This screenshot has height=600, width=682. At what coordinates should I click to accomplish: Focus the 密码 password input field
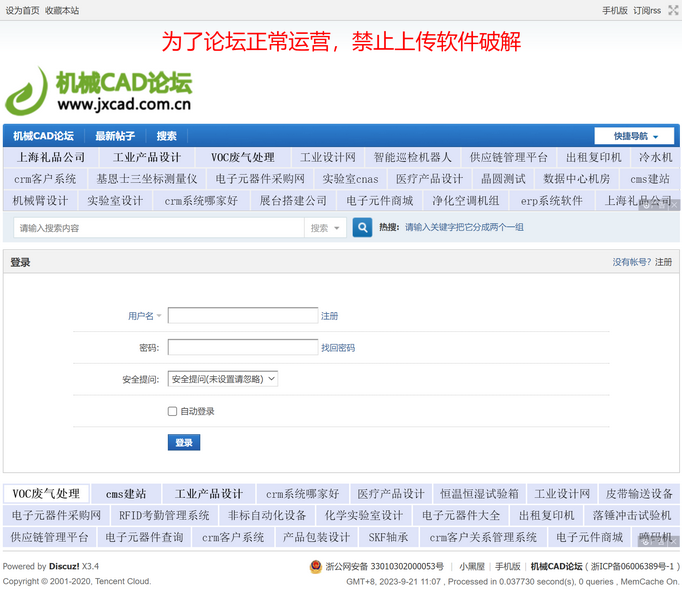242,348
